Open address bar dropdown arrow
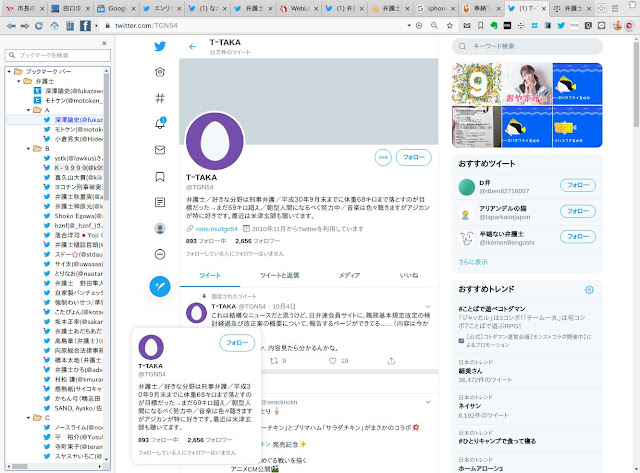Screen dimensions: 640x473 coord(409,26)
